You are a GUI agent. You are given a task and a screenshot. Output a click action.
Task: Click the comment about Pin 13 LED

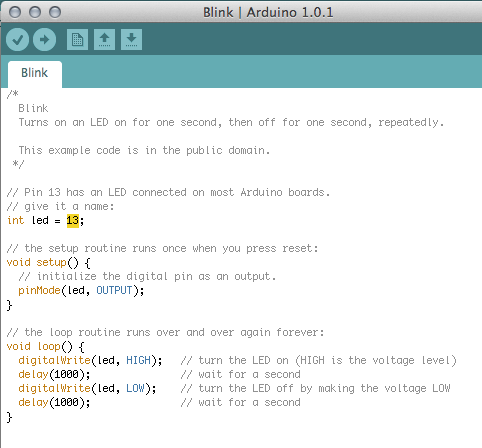click(x=168, y=193)
